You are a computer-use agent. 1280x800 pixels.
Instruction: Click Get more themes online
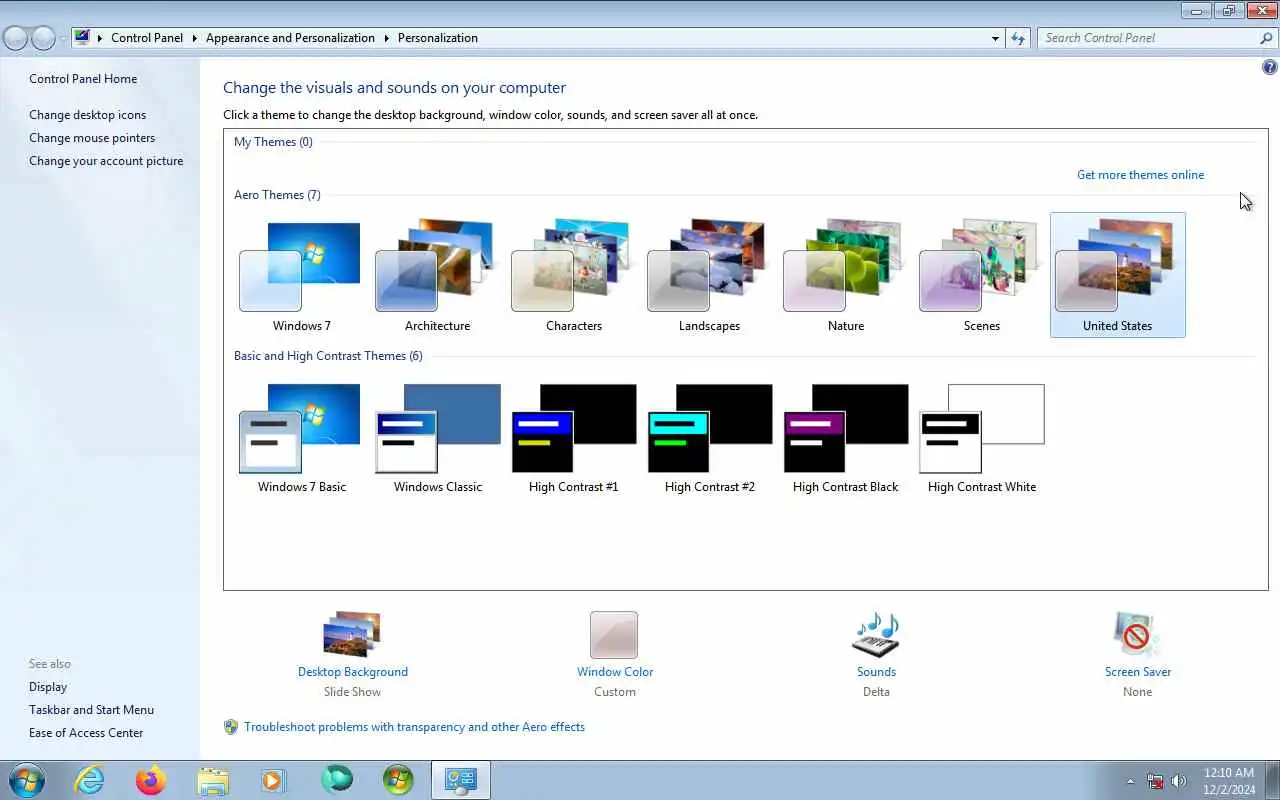click(x=1140, y=175)
